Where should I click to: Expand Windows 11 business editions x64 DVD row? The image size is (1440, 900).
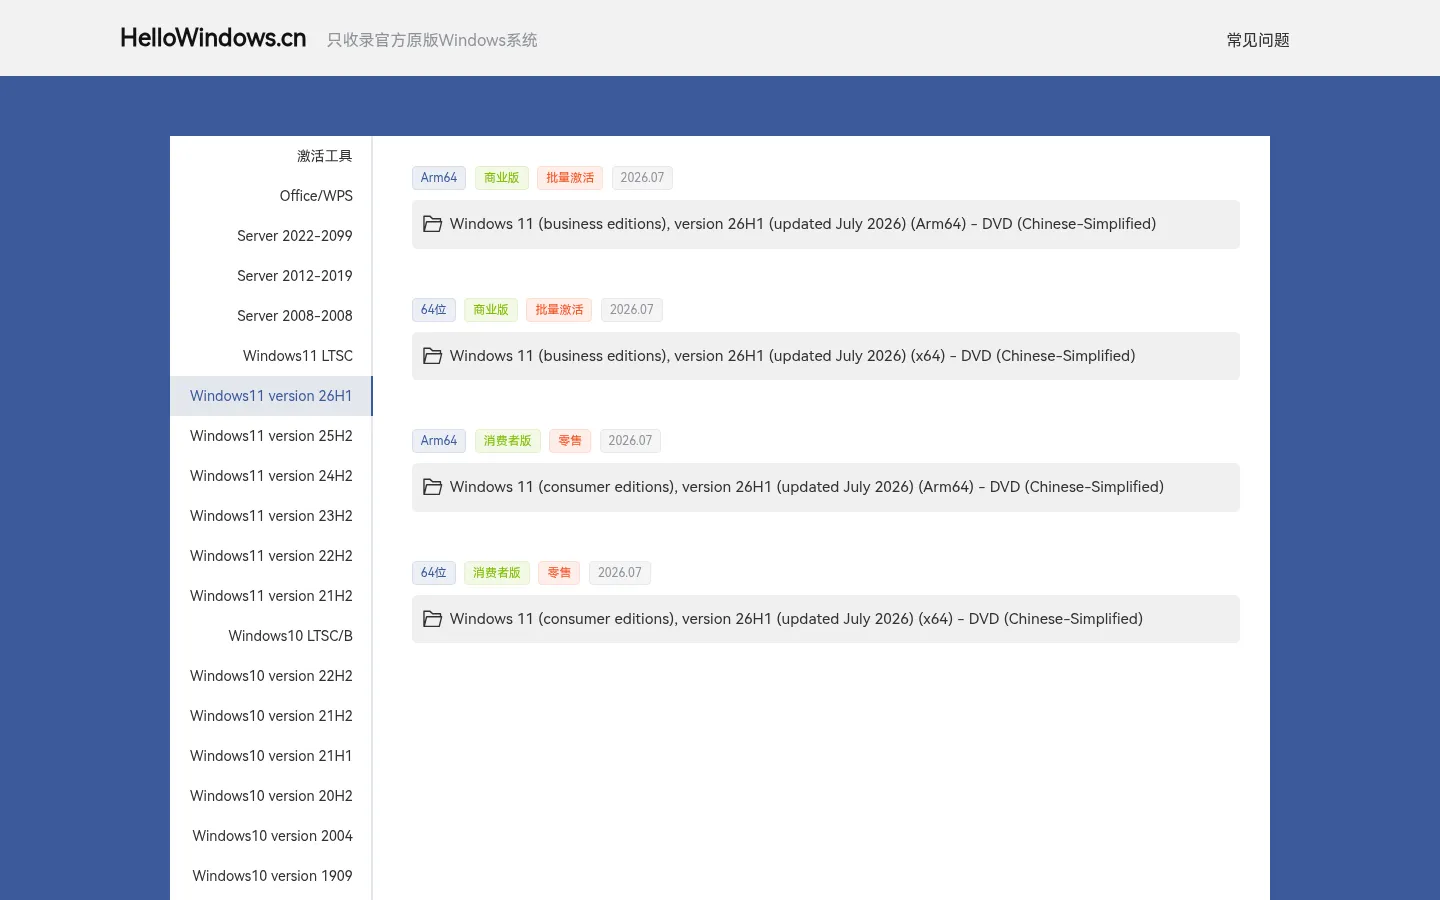826,356
